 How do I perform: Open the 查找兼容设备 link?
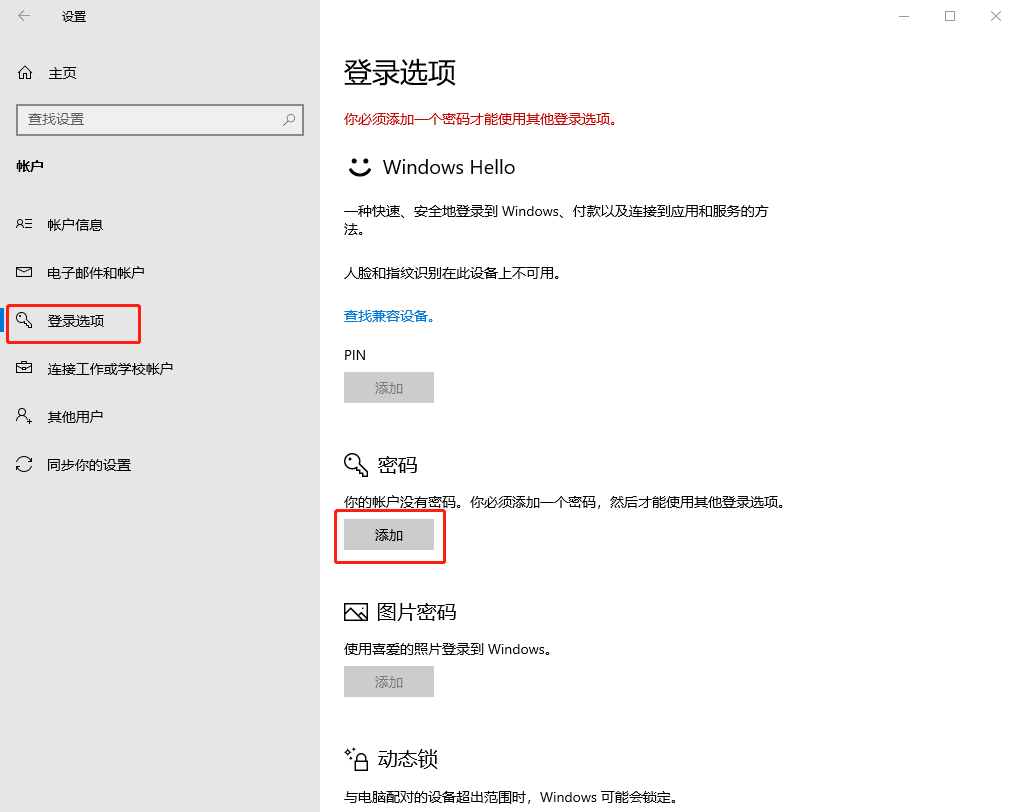coord(388,315)
